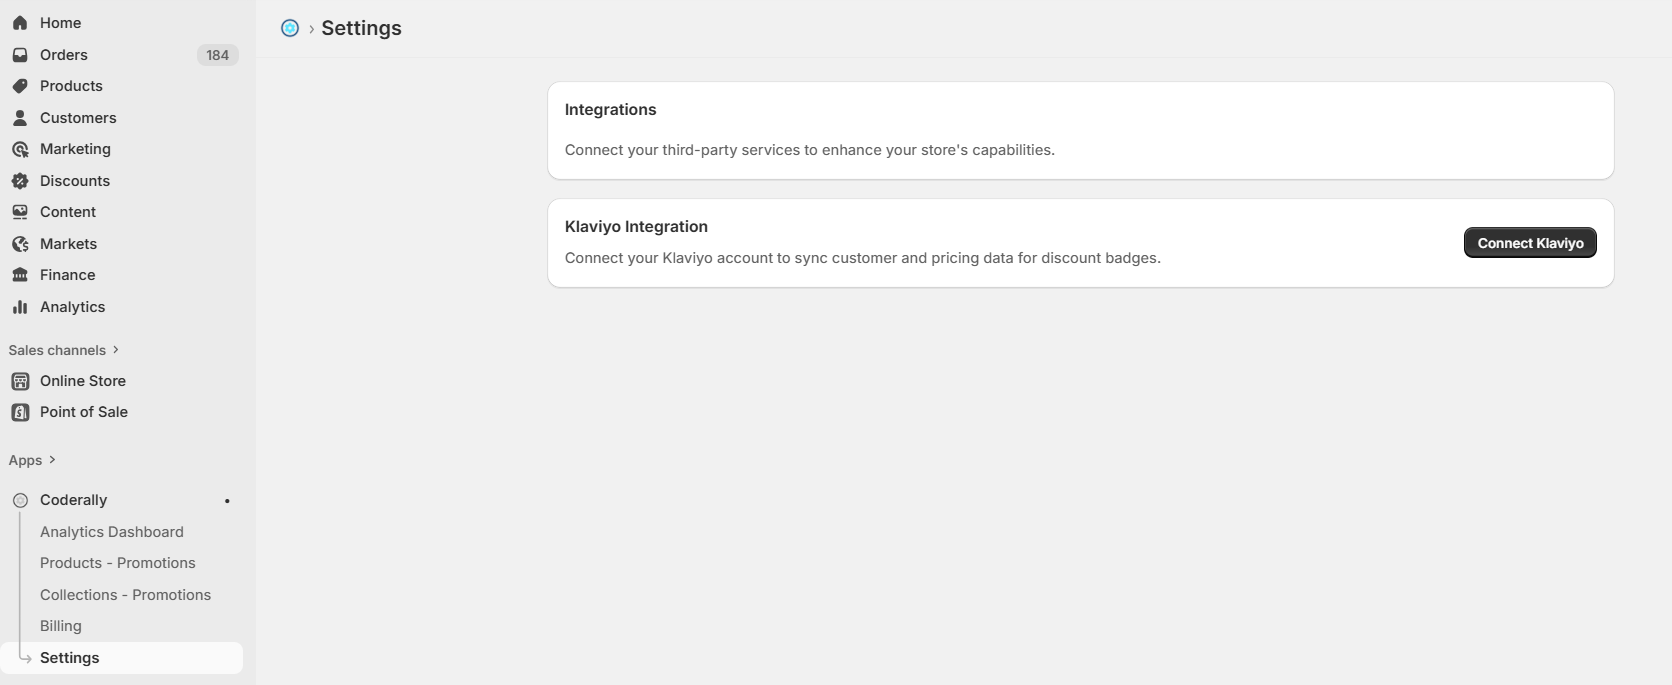Select the Point of Sale icon
The image size is (1672, 685).
point(21,412)
